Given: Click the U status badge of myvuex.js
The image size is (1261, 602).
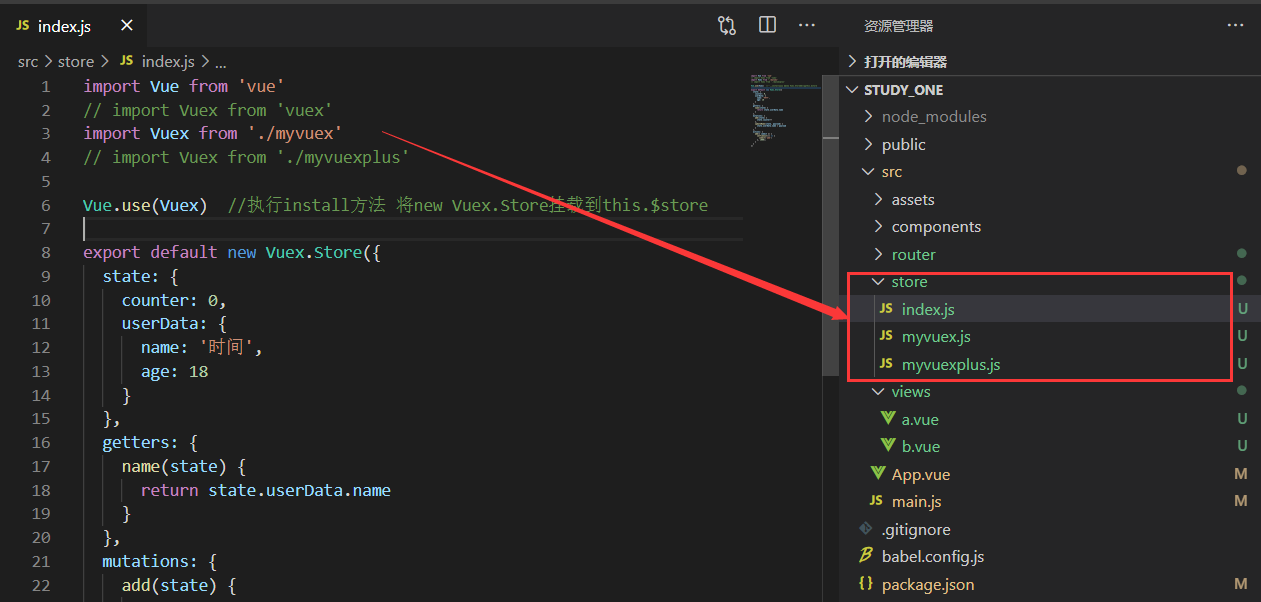Looking at the screenshot, I should pyautogui.click(x=1242, y=337).
